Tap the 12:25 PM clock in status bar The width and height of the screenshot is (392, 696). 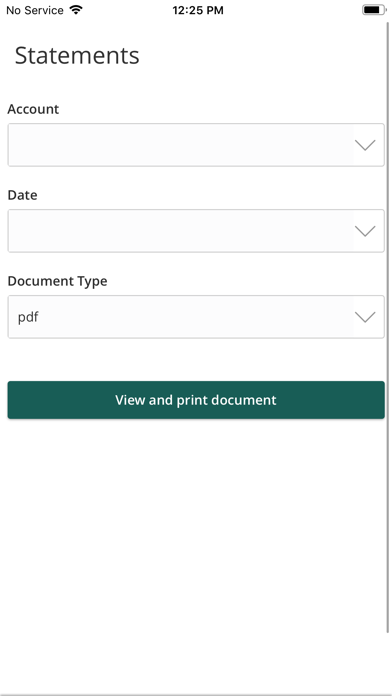pyautogui.click(x=198, y=10)
